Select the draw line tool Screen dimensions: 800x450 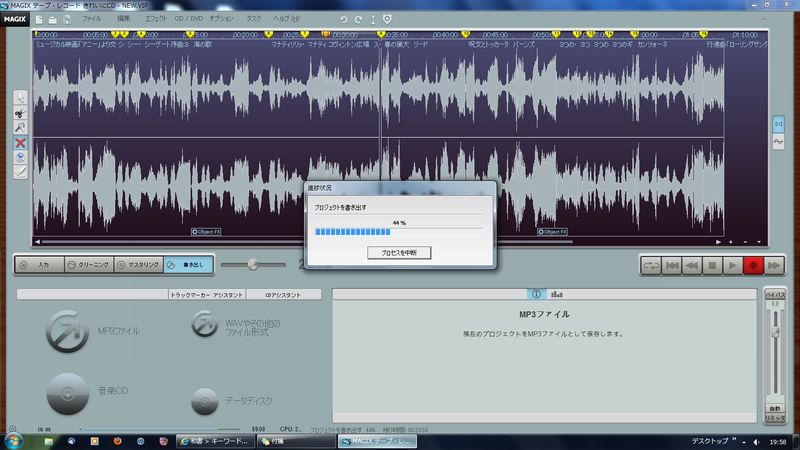pos(20,172)
